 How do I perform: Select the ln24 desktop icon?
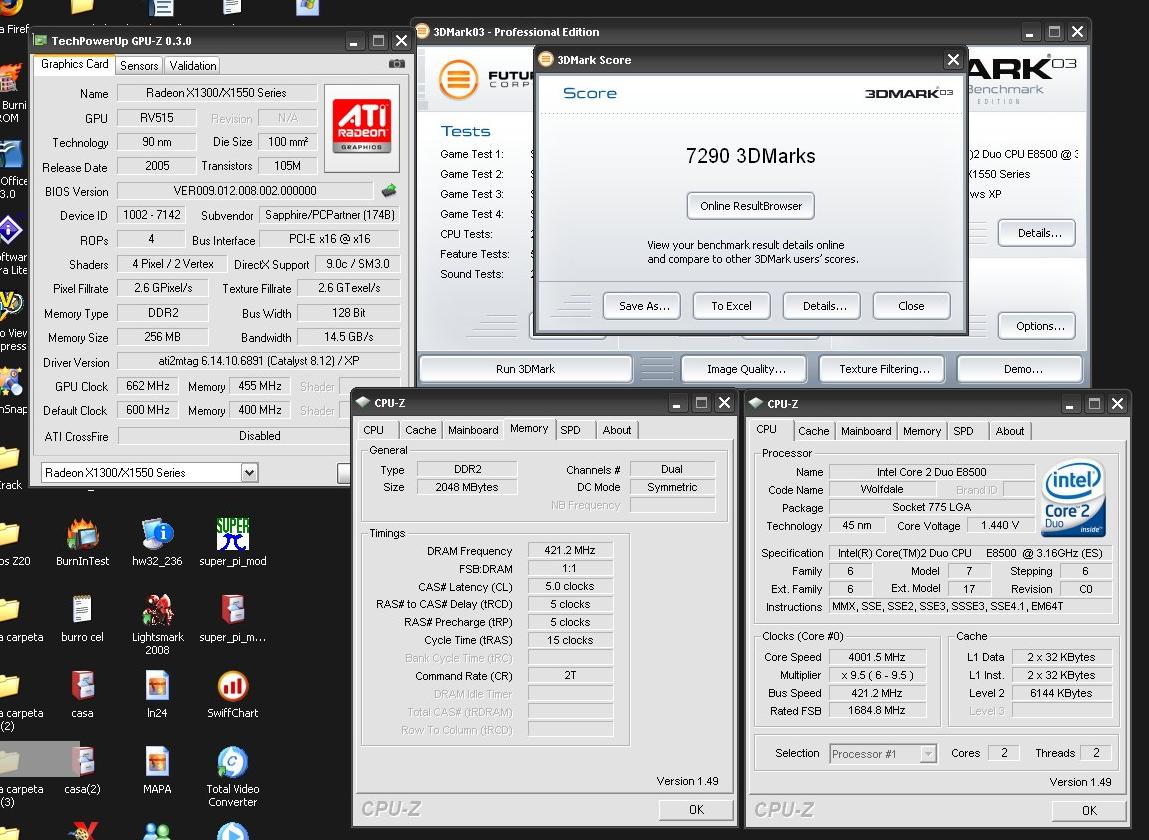click(158, 687)
